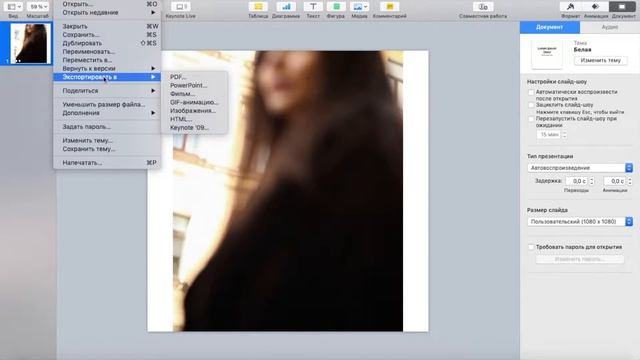This screenshot has width=640, height=360.
Task: Enable Автоматически воспроизвести после открытия checkbox
Action: click(x=531, y=92)
